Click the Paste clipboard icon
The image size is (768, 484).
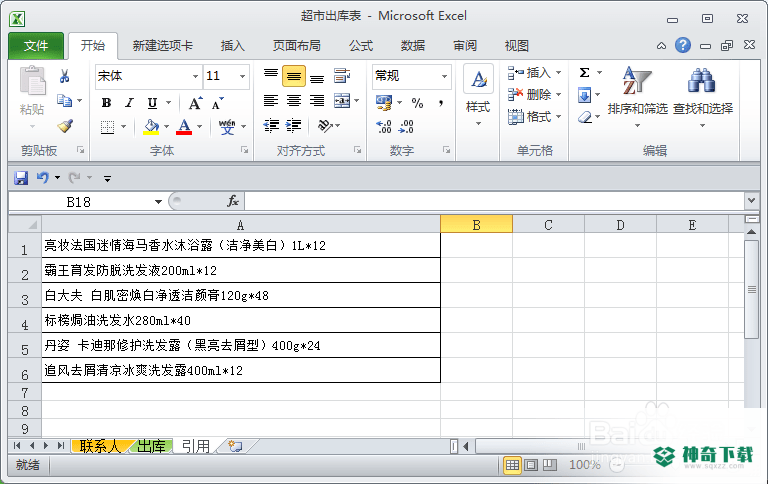coord(32,81)
